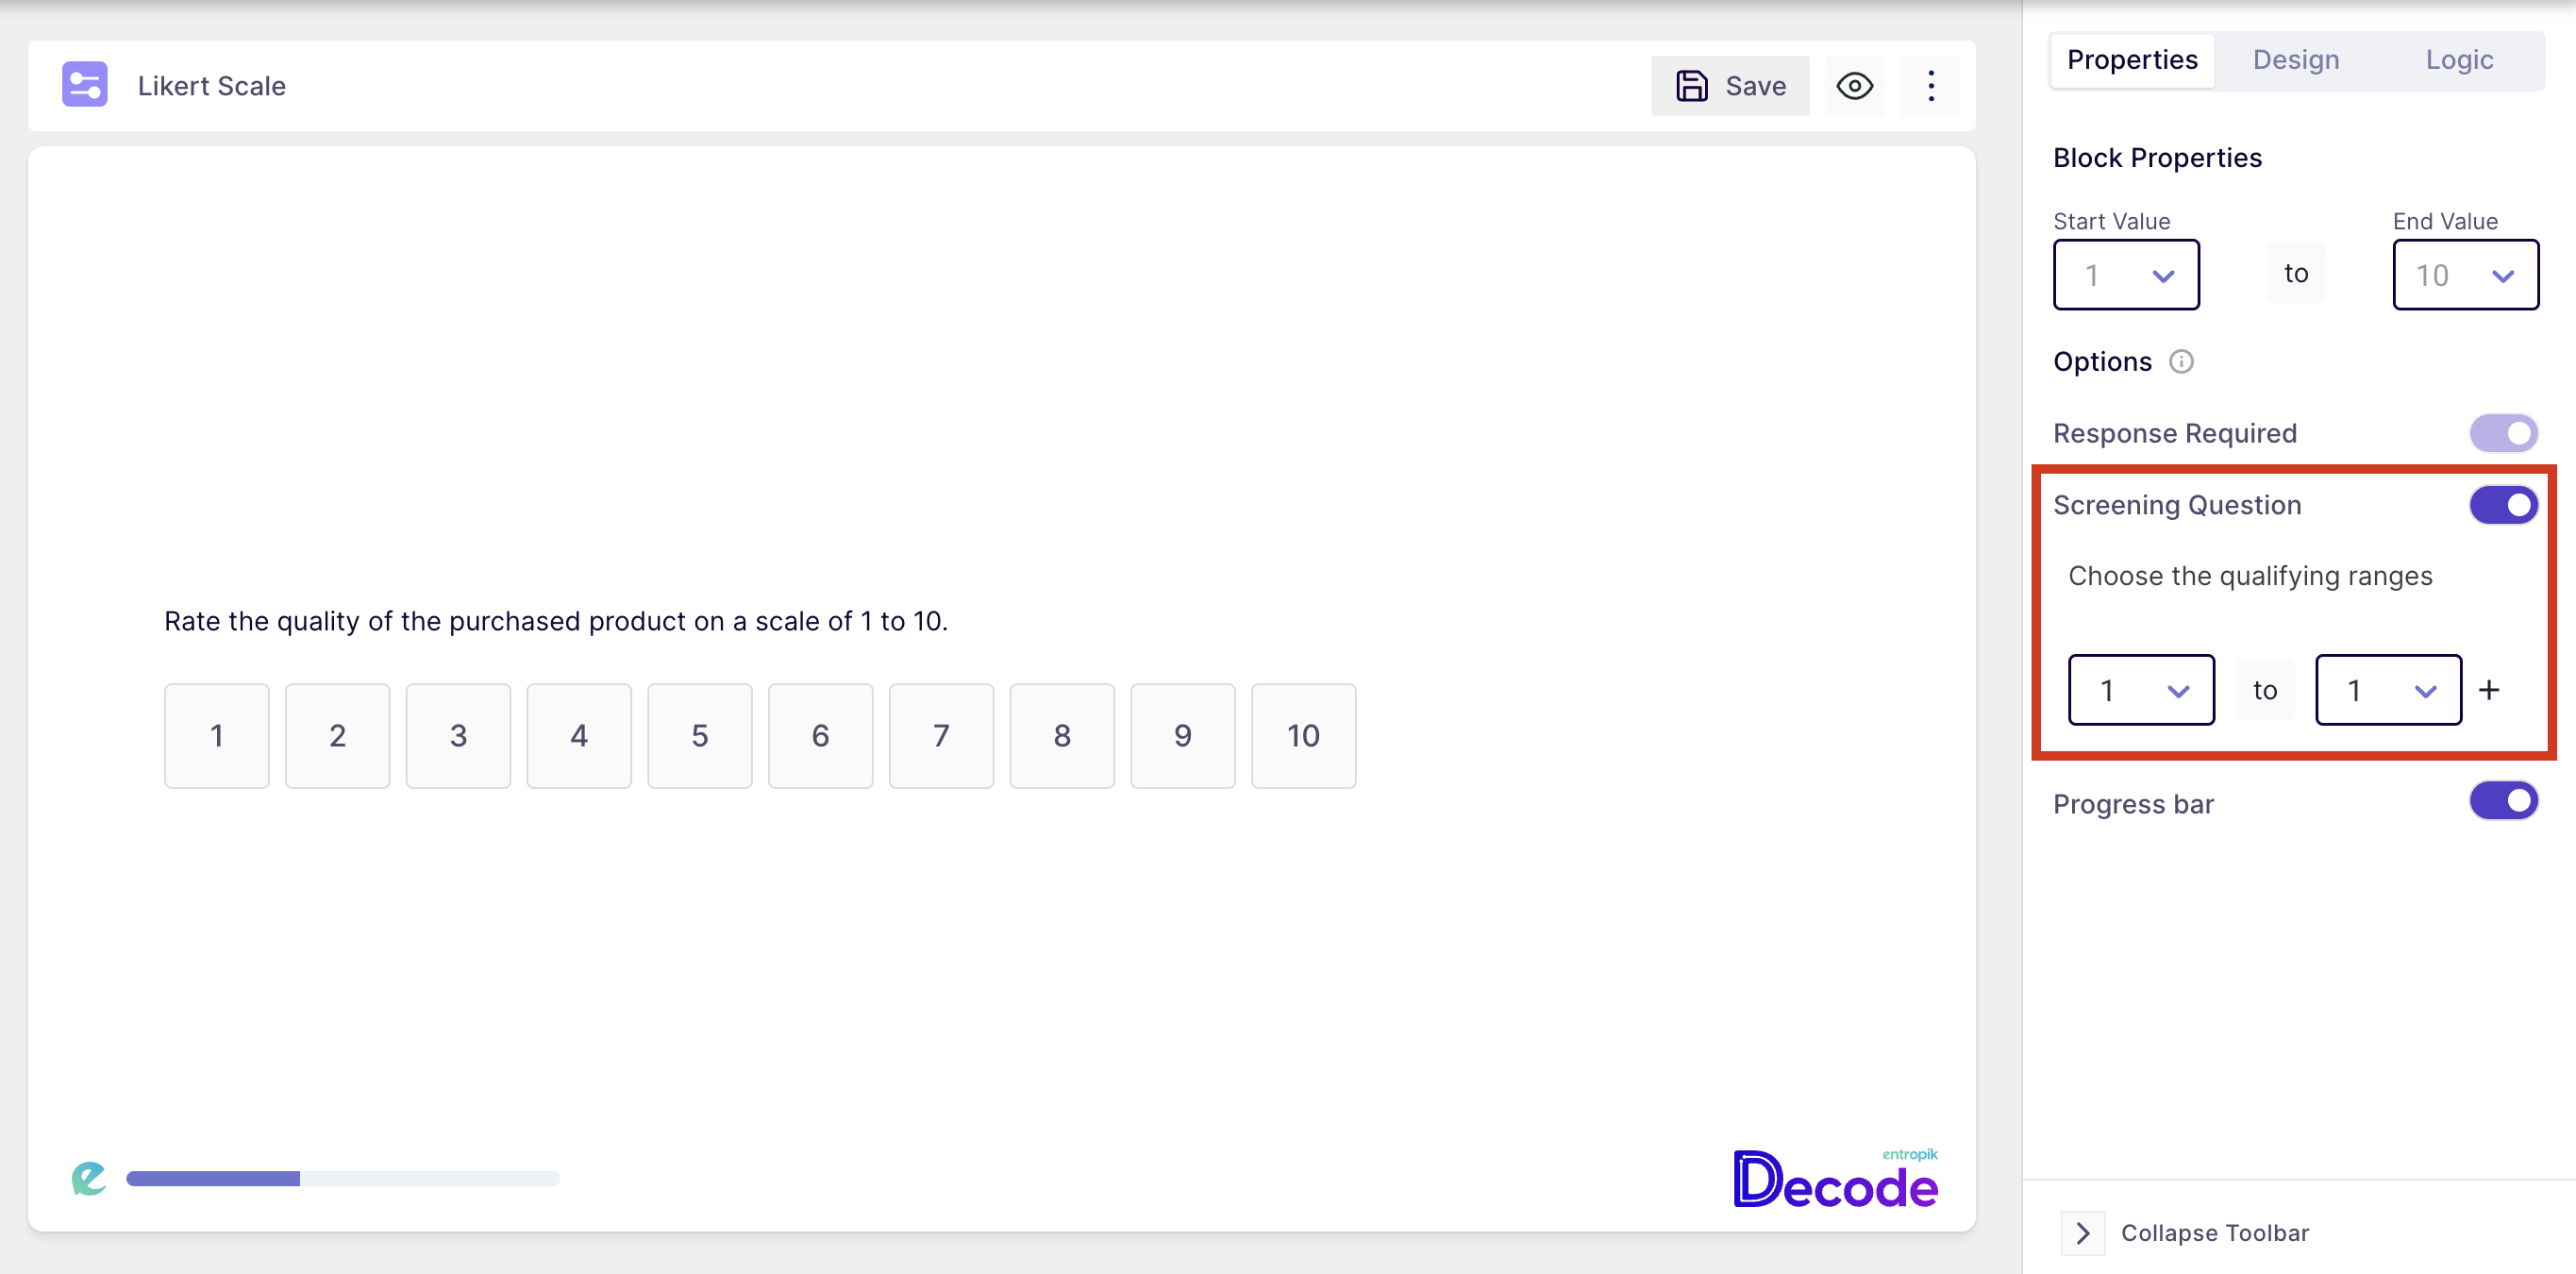Open the Start Value dropdown
Image resolution: width=2576 pixels, height=1274 pixels.
pos(2125,275)
